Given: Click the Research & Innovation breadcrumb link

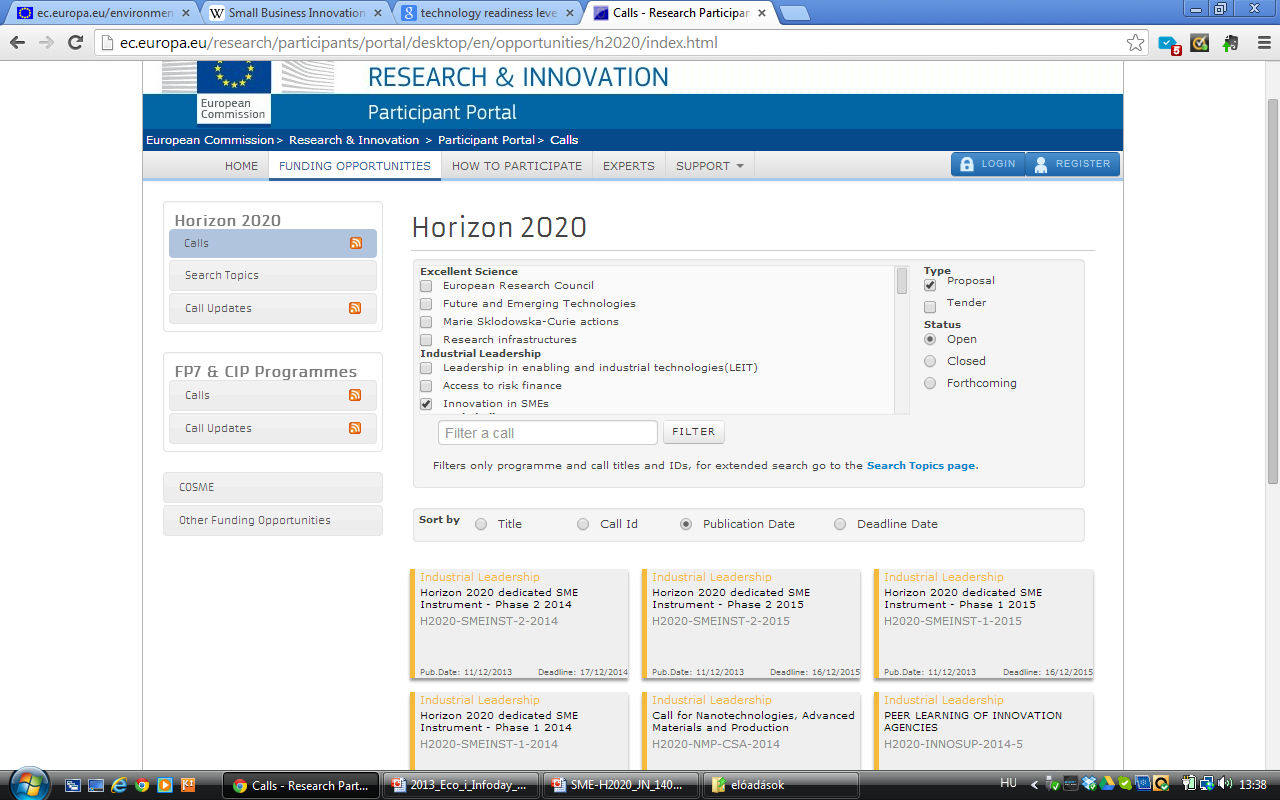Looking at the screenshot, I should click(354, 140).
